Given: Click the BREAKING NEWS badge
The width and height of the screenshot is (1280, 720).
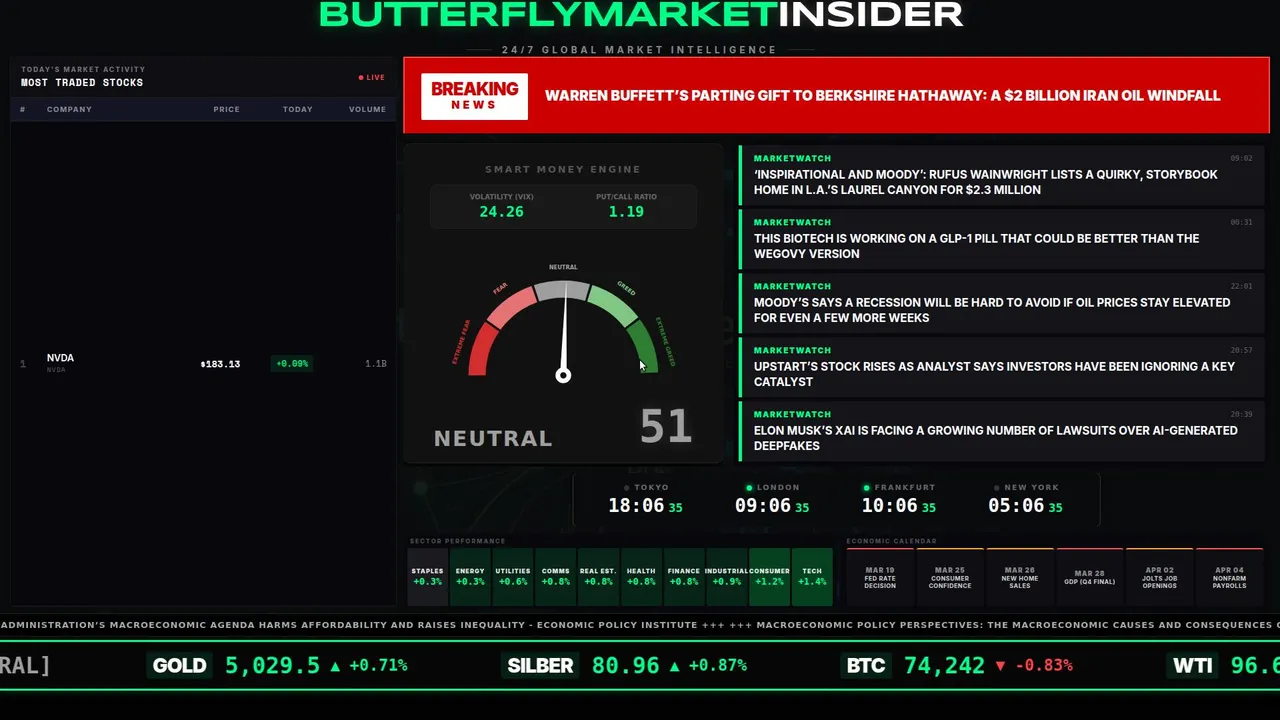Looking at the screenshot, I should [x=474, y=96].
